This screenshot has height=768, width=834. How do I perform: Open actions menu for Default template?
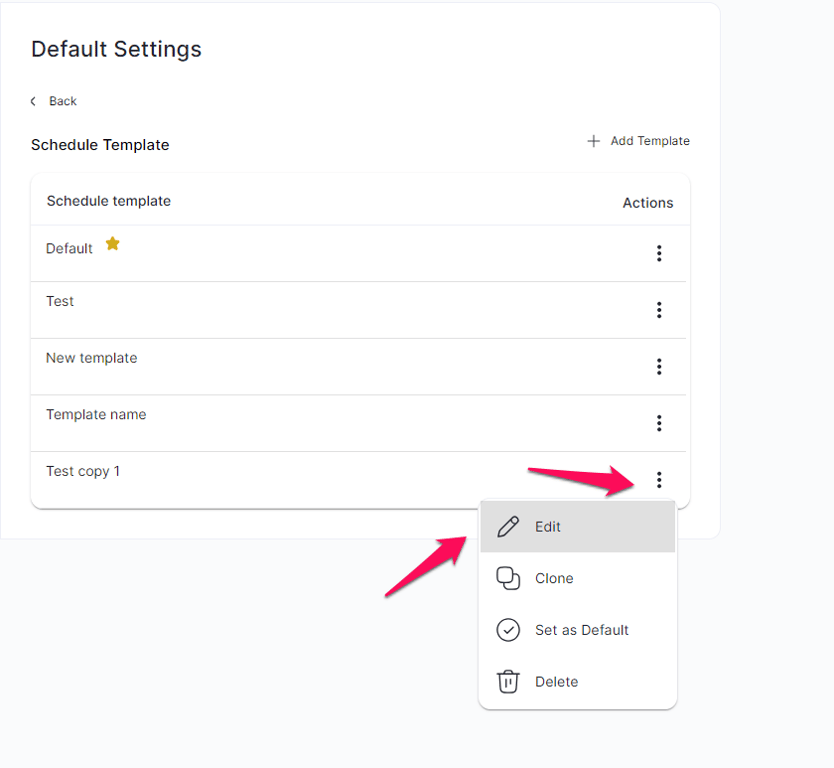(x=659, y=253)
